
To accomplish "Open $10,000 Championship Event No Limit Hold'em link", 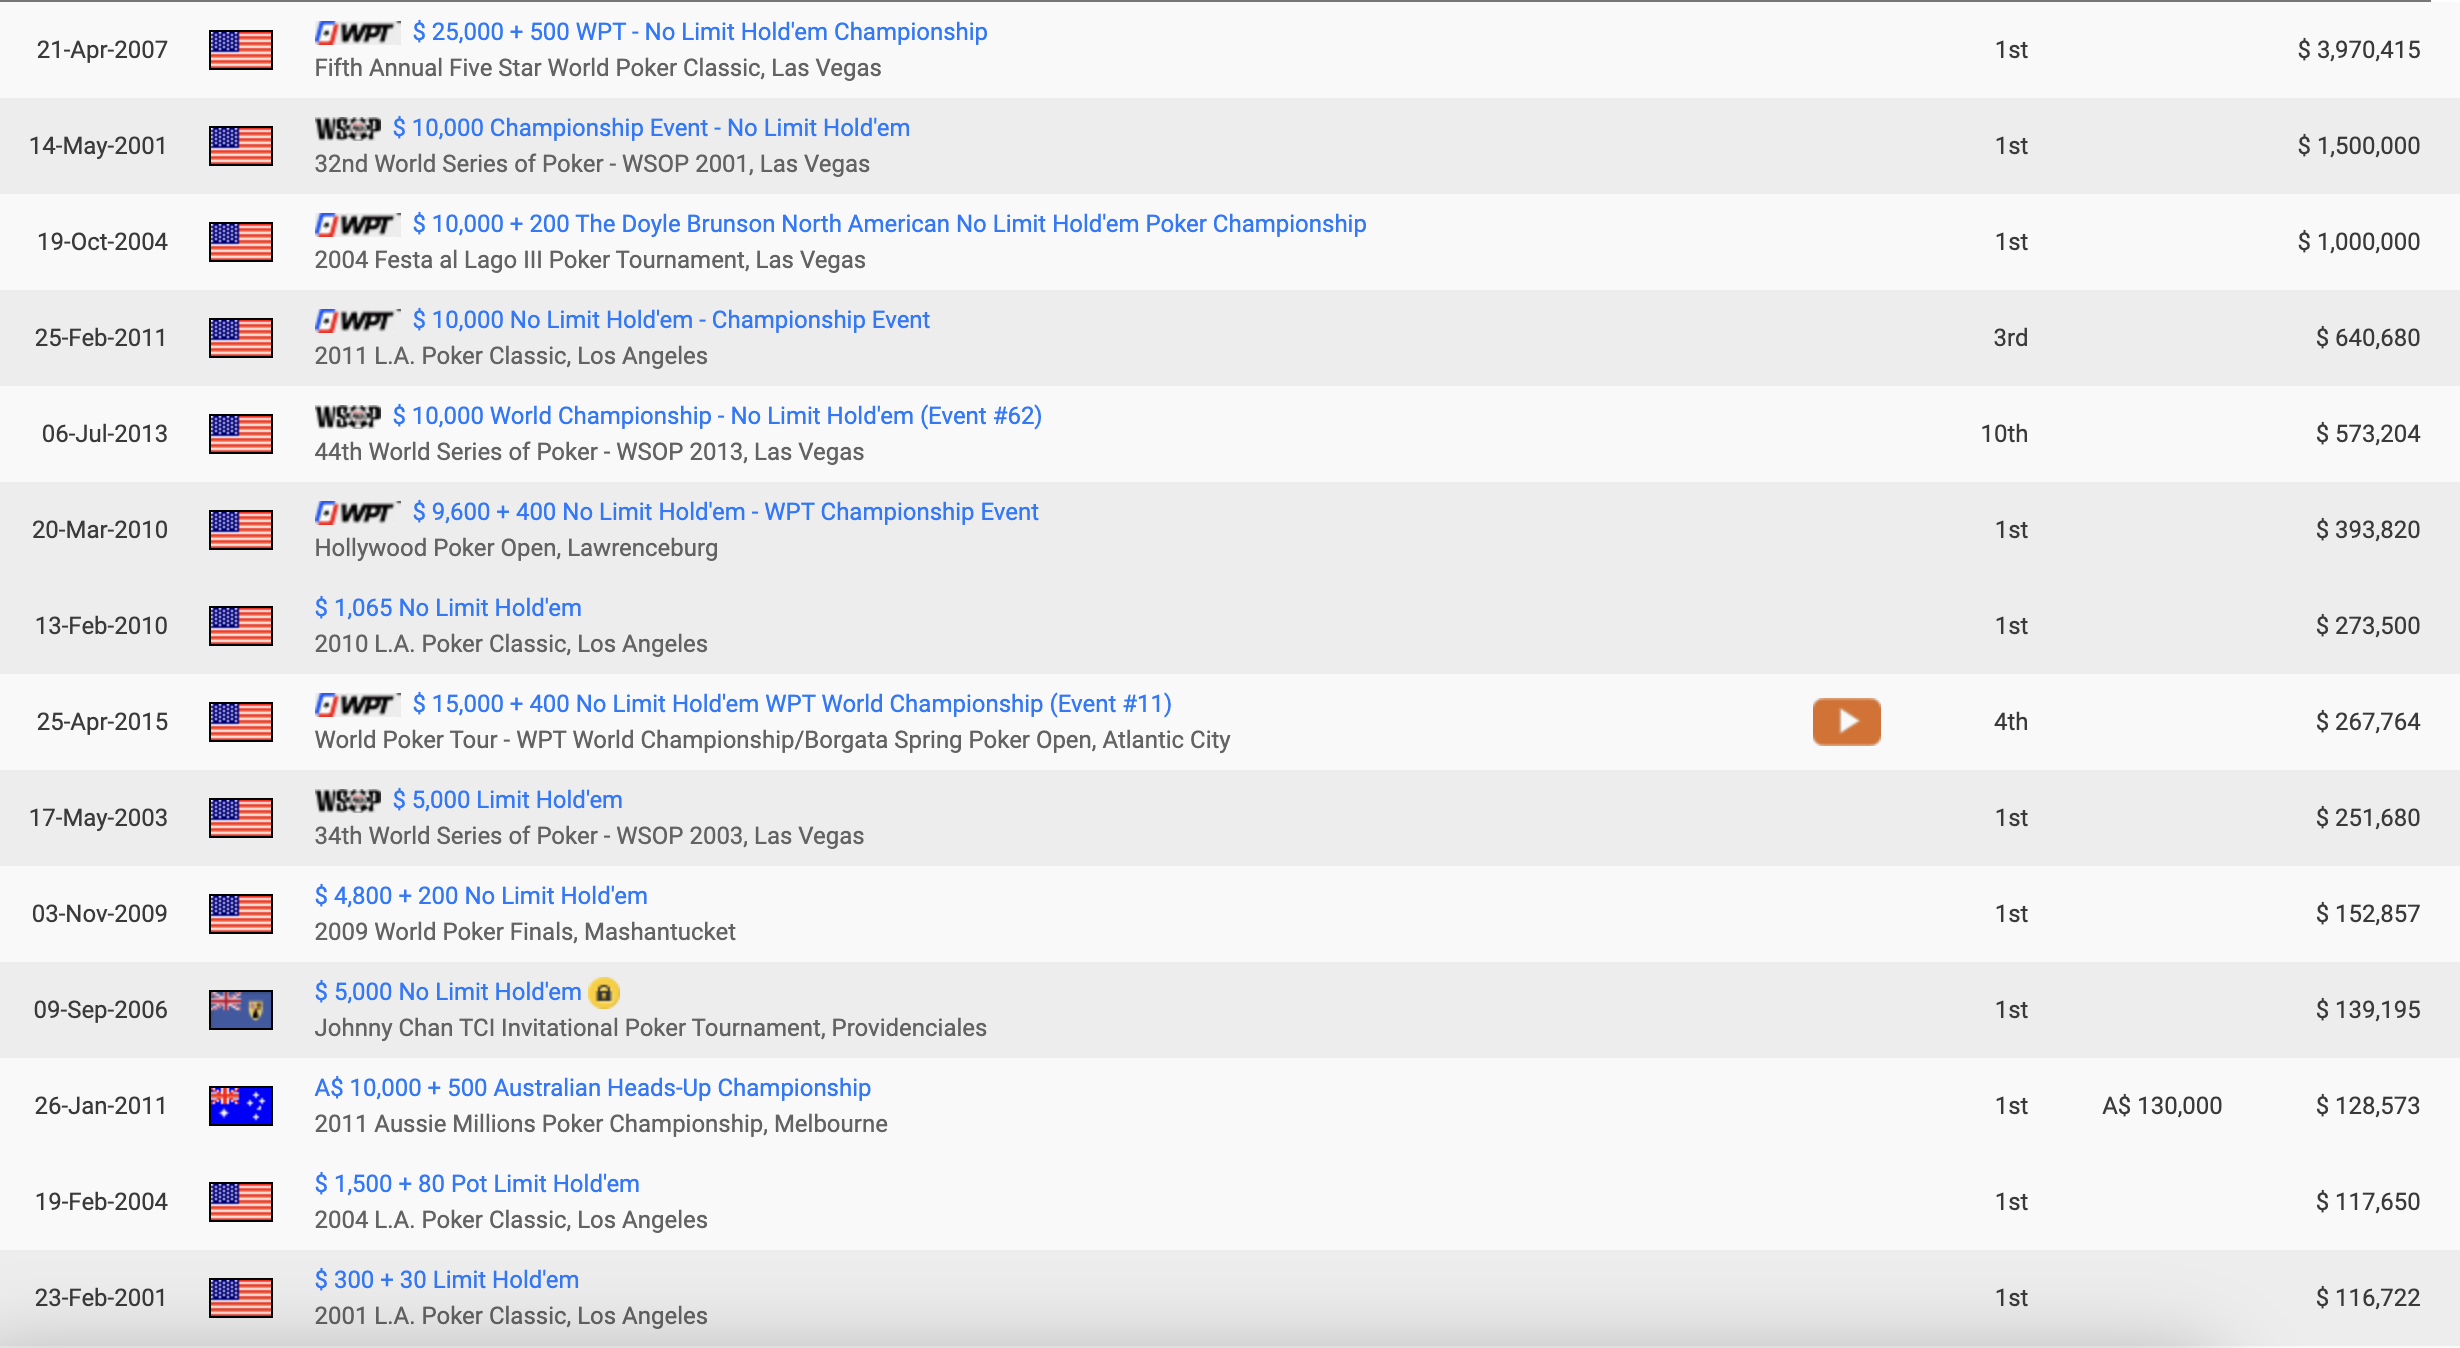I will coord(651,128).
